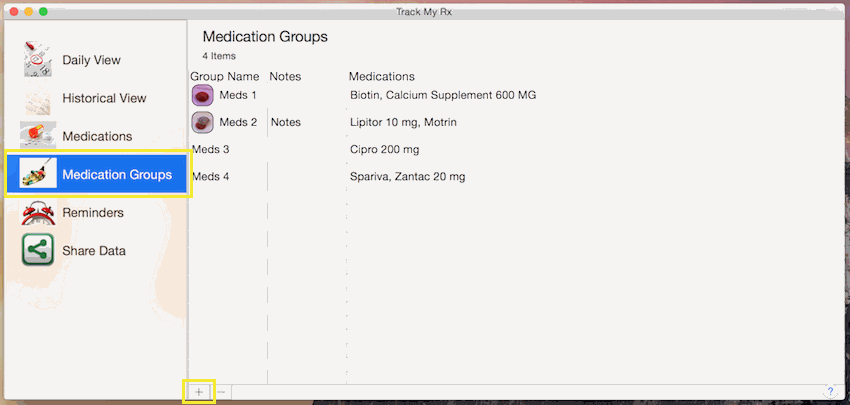Viewport: 850px width, 405px height.
Task: Click the Medications column header
Action: pyautogui.click(x=382, y=76)
